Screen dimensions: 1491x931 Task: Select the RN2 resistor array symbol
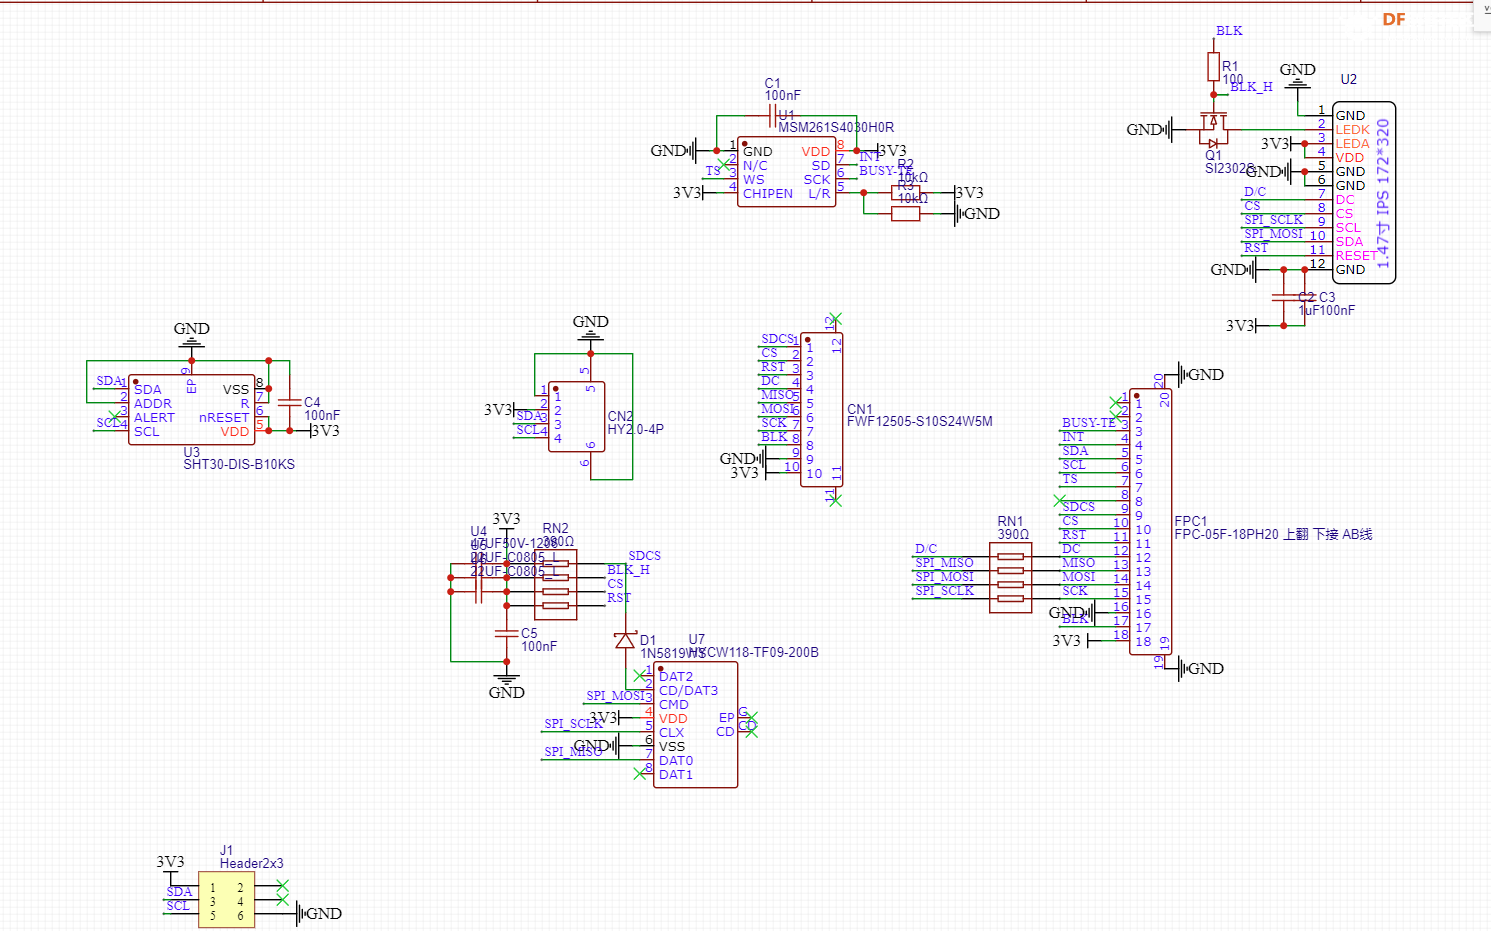coord(556,584)
